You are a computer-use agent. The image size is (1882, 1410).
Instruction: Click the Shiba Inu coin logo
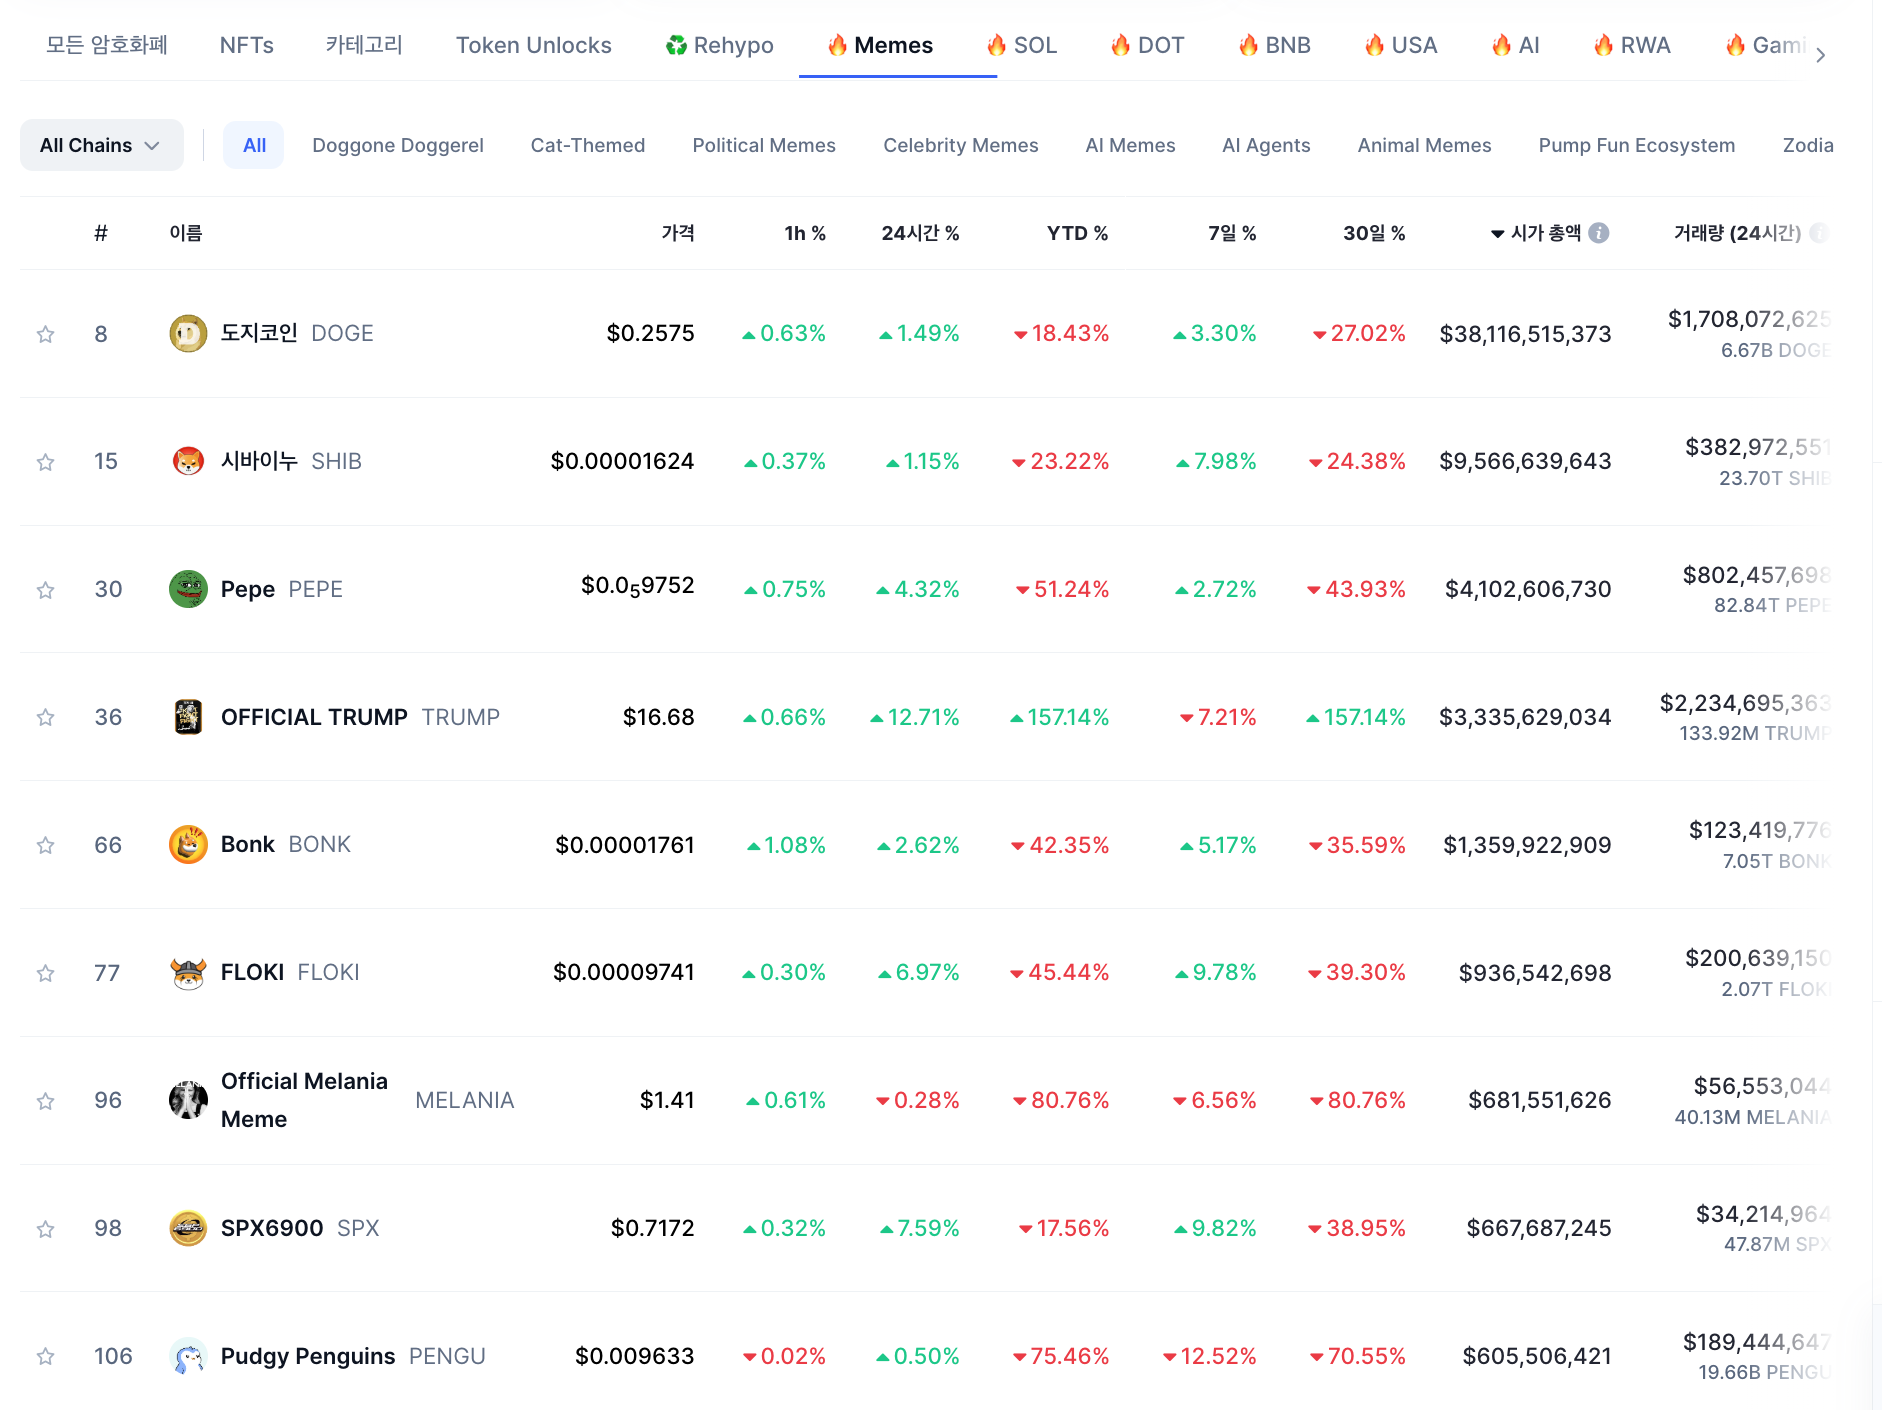pos(188,461)
